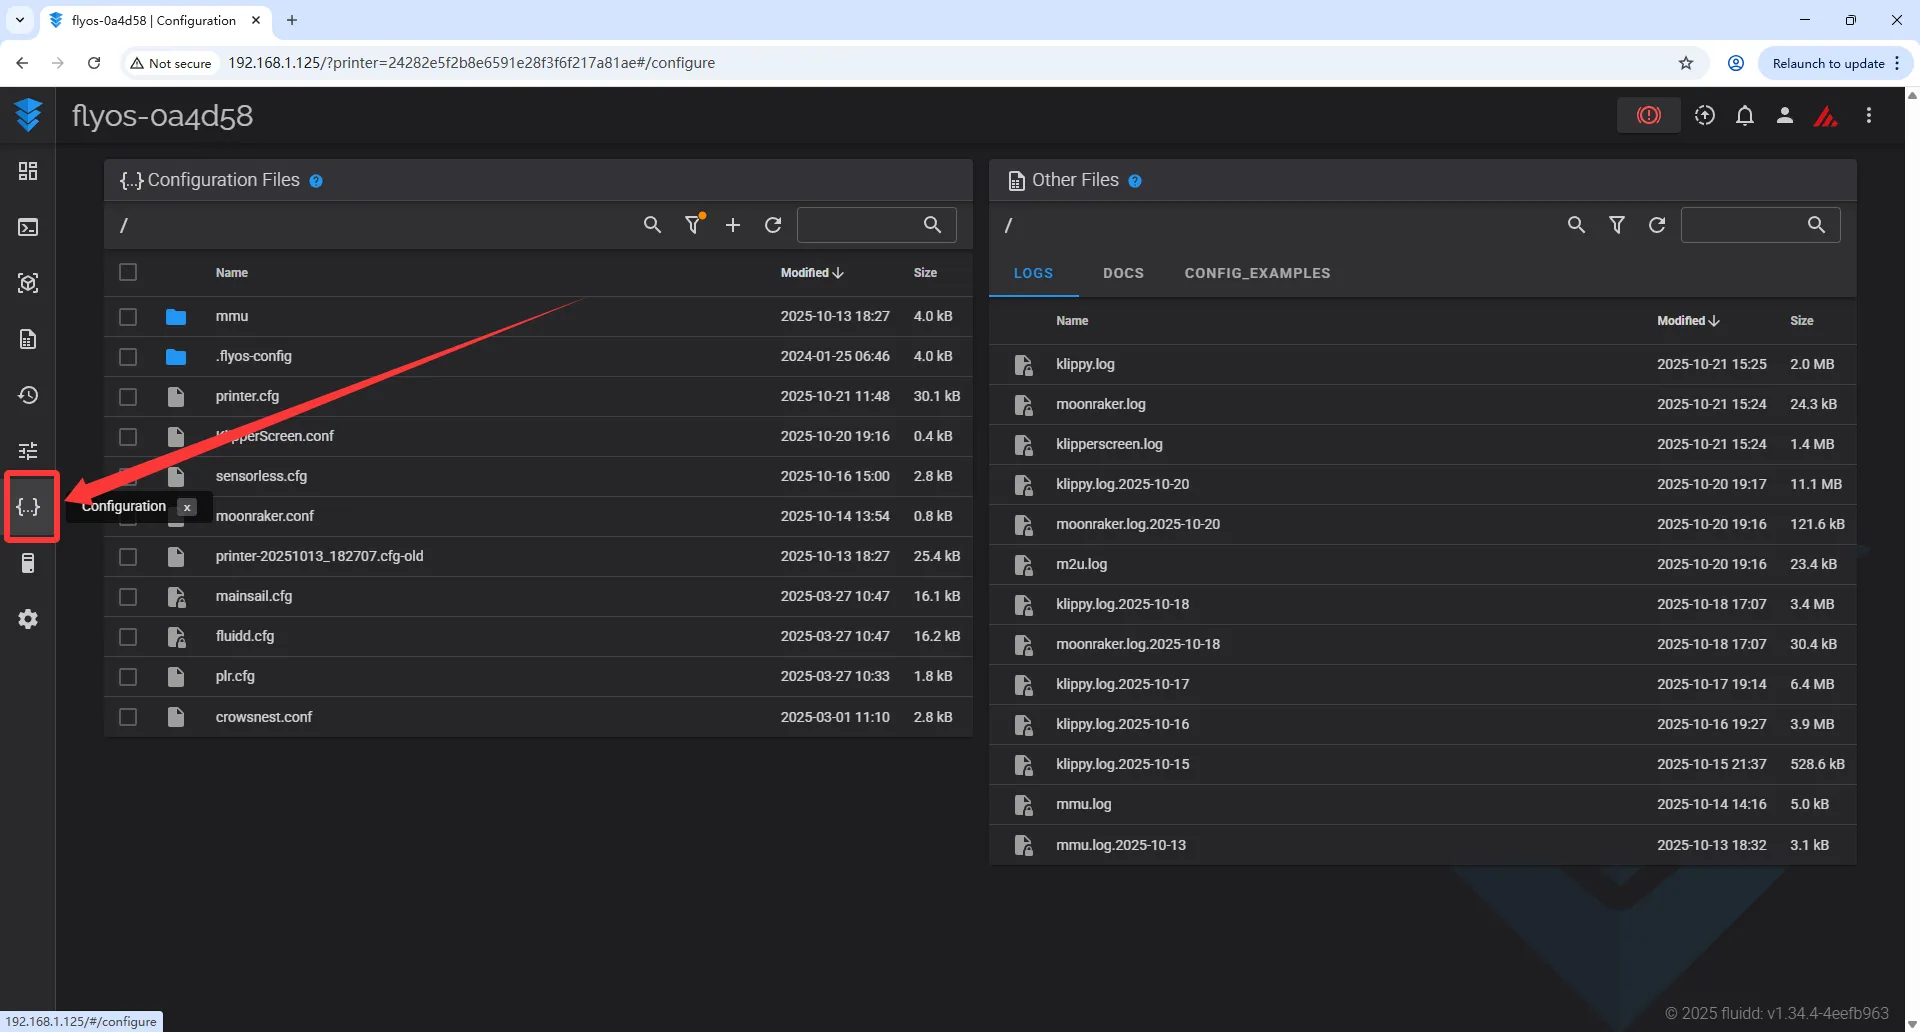Switch to the DOCS tab
The height and width of the screenshot is (1032, 1920).
1123,273
